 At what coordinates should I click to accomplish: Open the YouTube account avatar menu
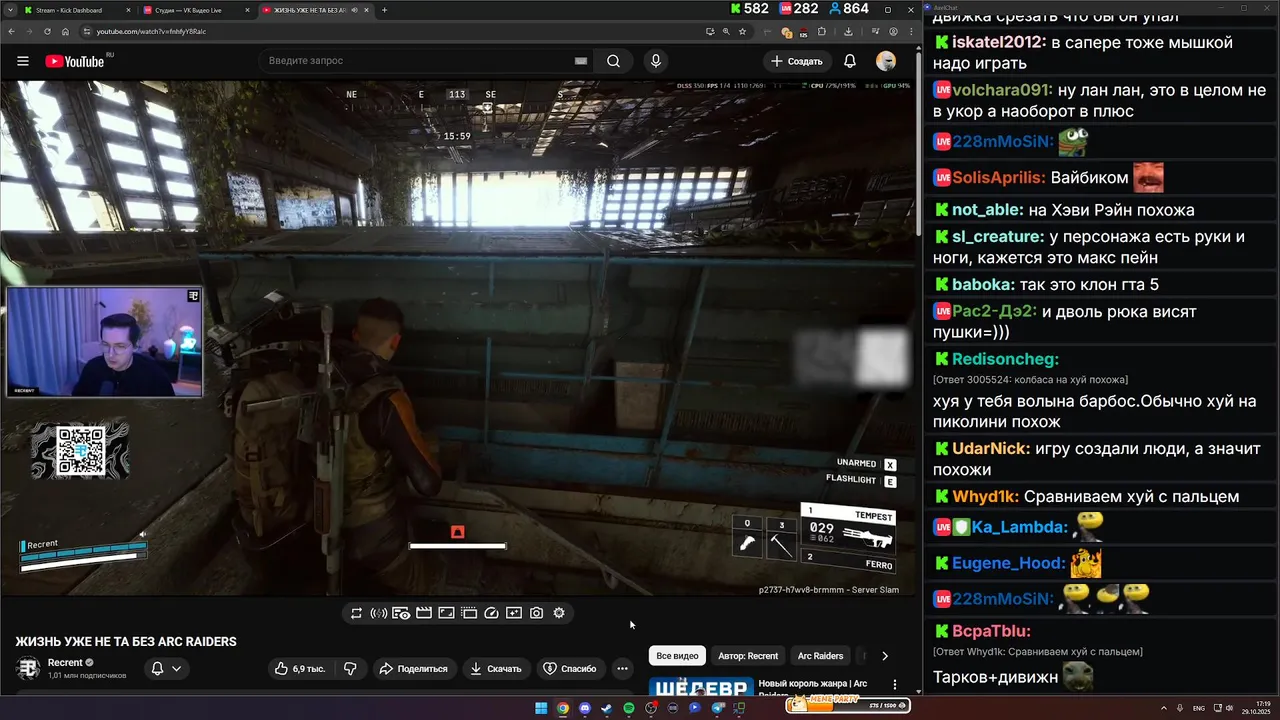(x=886, y=61)
